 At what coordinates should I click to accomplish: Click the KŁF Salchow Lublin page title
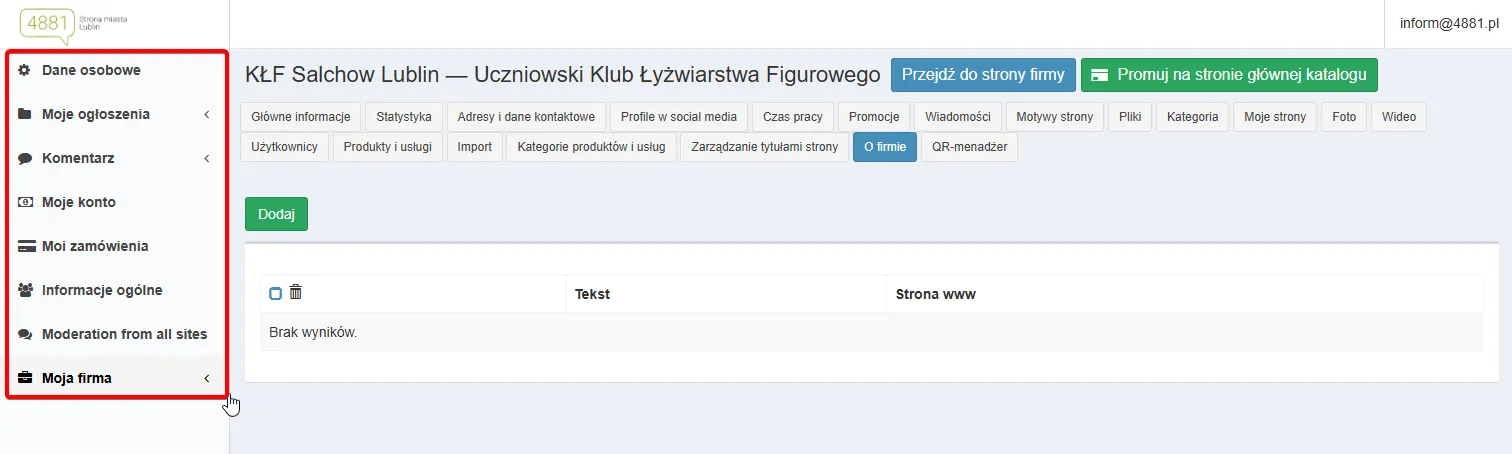[562, 74]
